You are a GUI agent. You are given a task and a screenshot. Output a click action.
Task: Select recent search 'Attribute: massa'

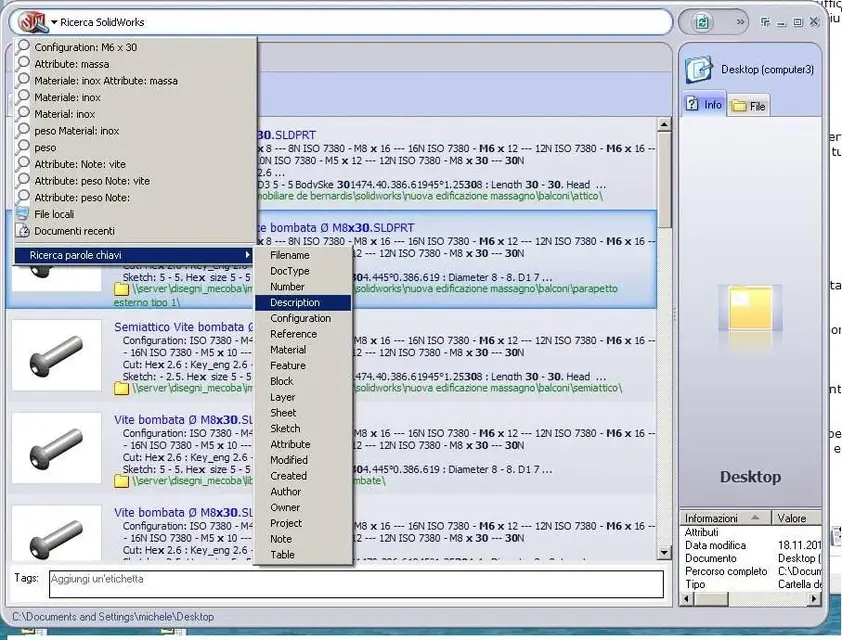(71, 64)
